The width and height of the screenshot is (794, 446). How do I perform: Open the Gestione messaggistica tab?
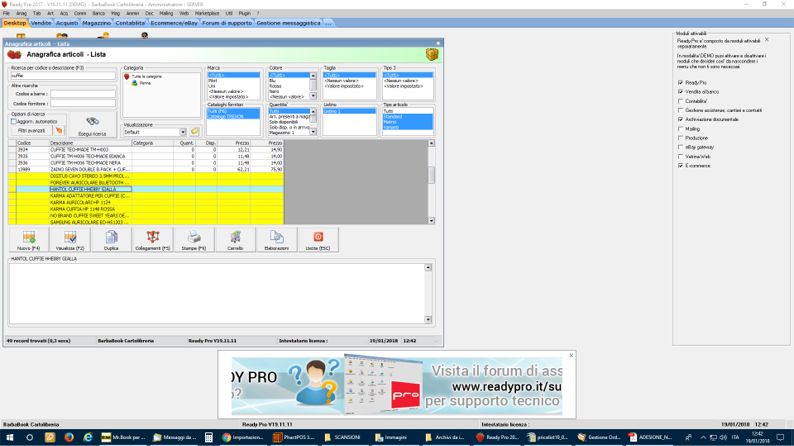(288, 23)
